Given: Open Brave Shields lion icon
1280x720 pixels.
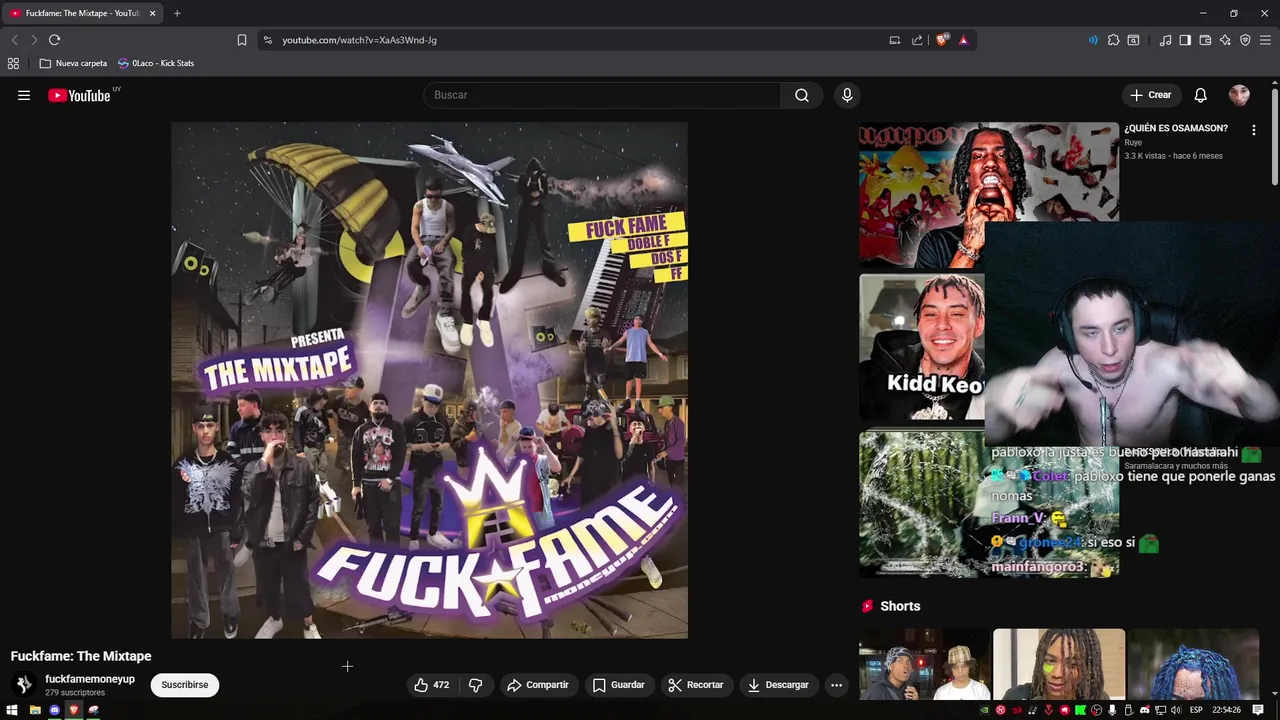Looking at the screenshot, I should click(x=941, y=40).
